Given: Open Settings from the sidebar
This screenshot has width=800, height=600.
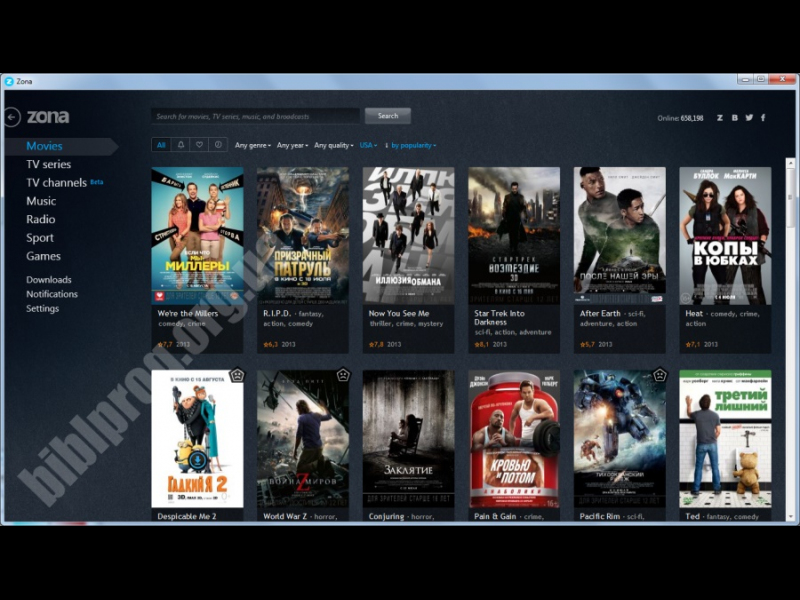Looking at the screenshot, I should [x=42, y=308].
